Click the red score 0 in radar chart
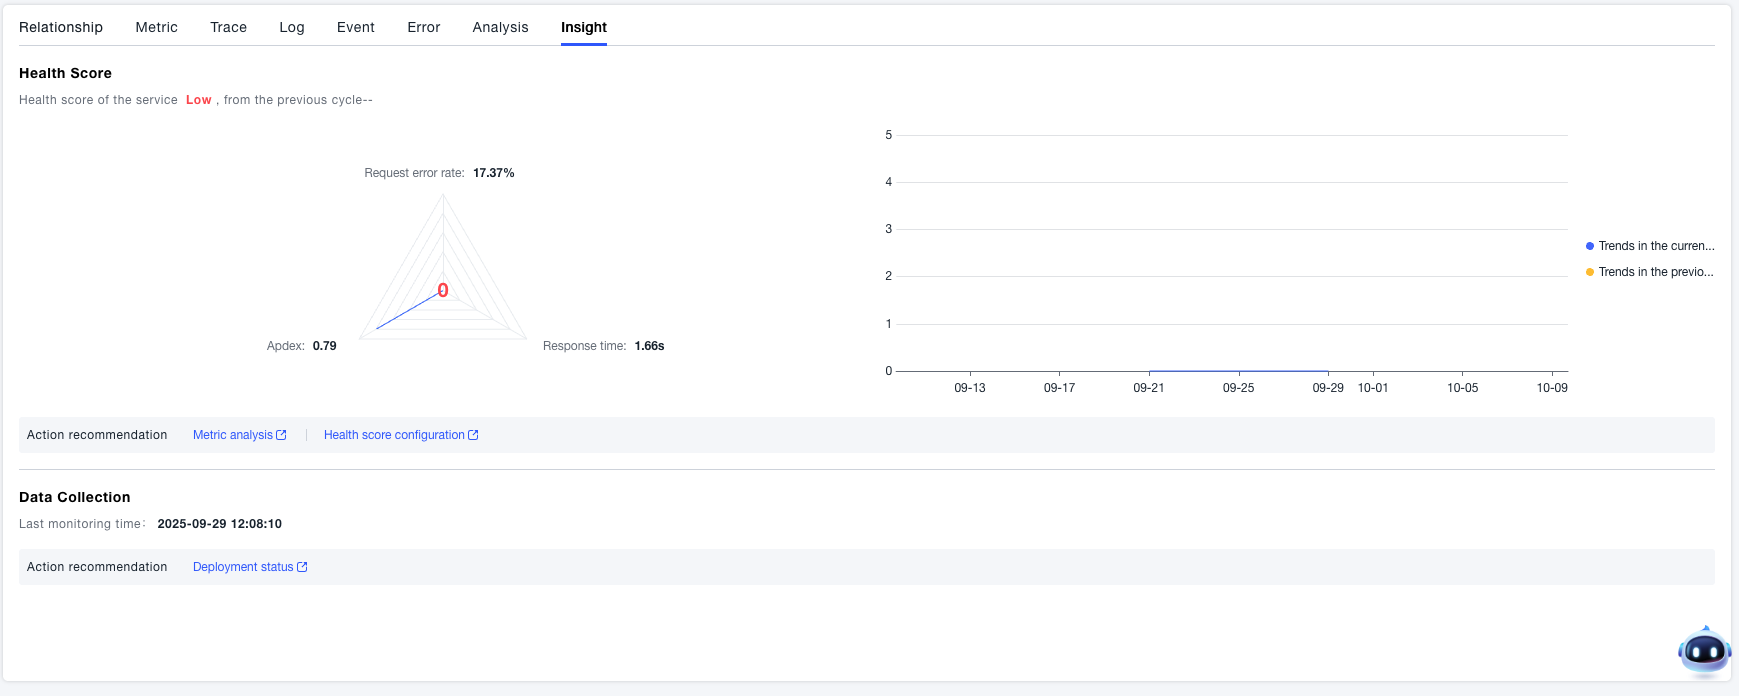 click(443, 291)
